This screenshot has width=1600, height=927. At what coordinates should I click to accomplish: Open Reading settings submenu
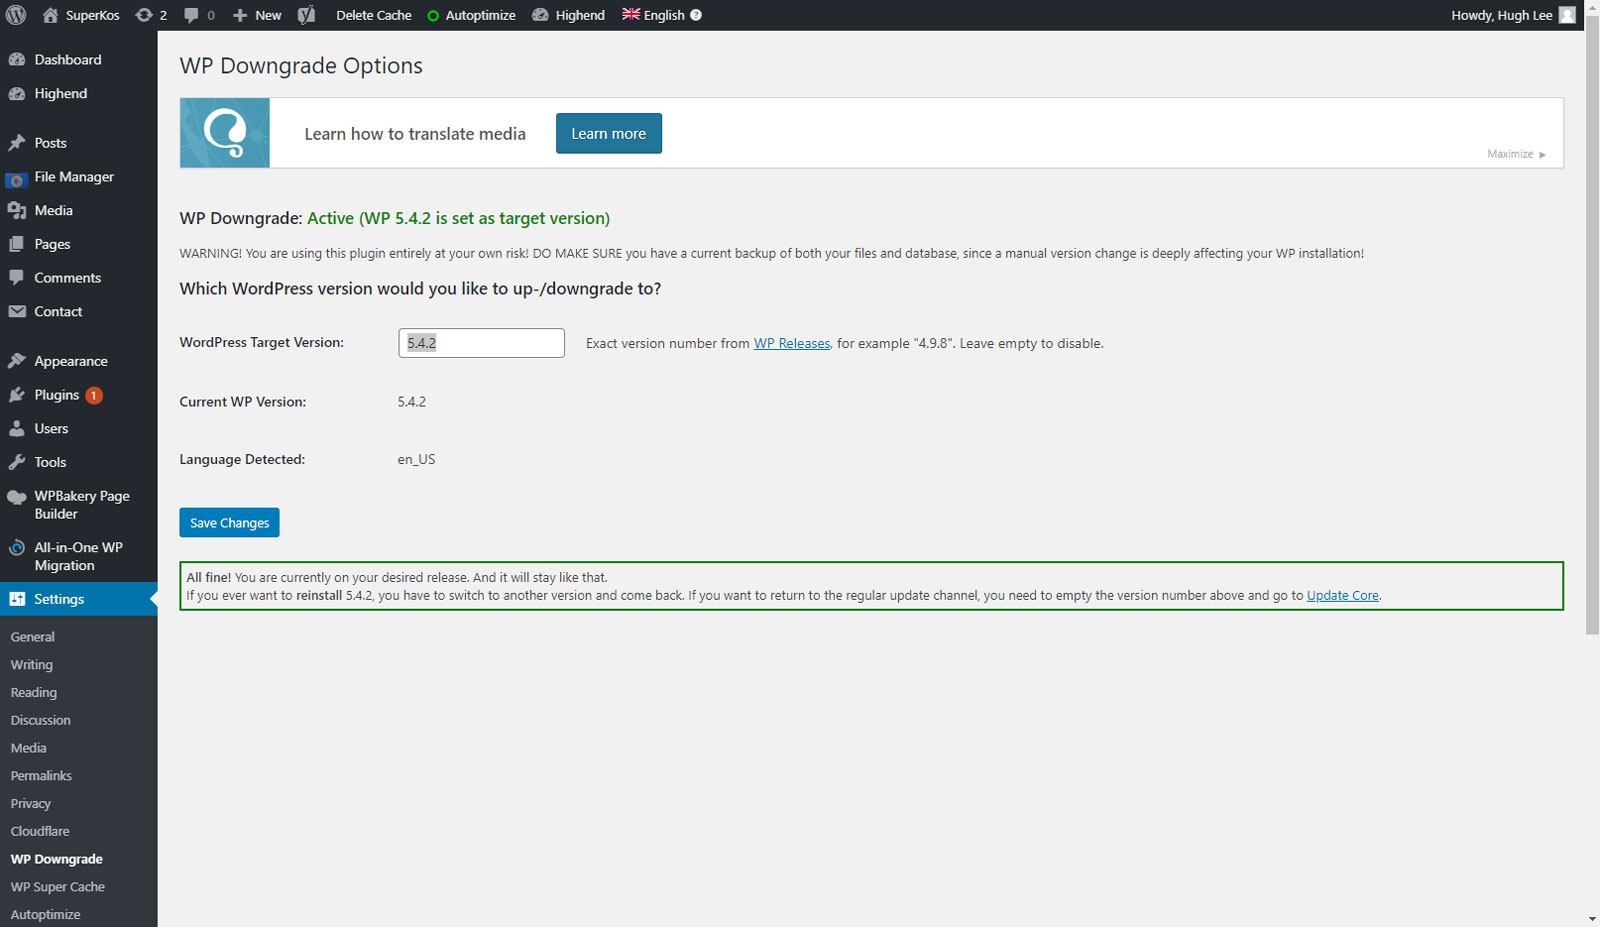pos(34,693)
